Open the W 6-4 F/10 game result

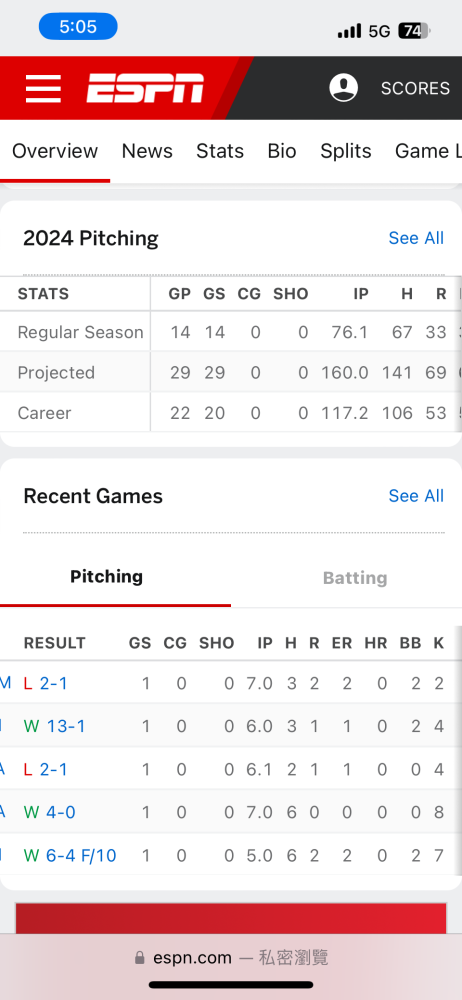70,855
